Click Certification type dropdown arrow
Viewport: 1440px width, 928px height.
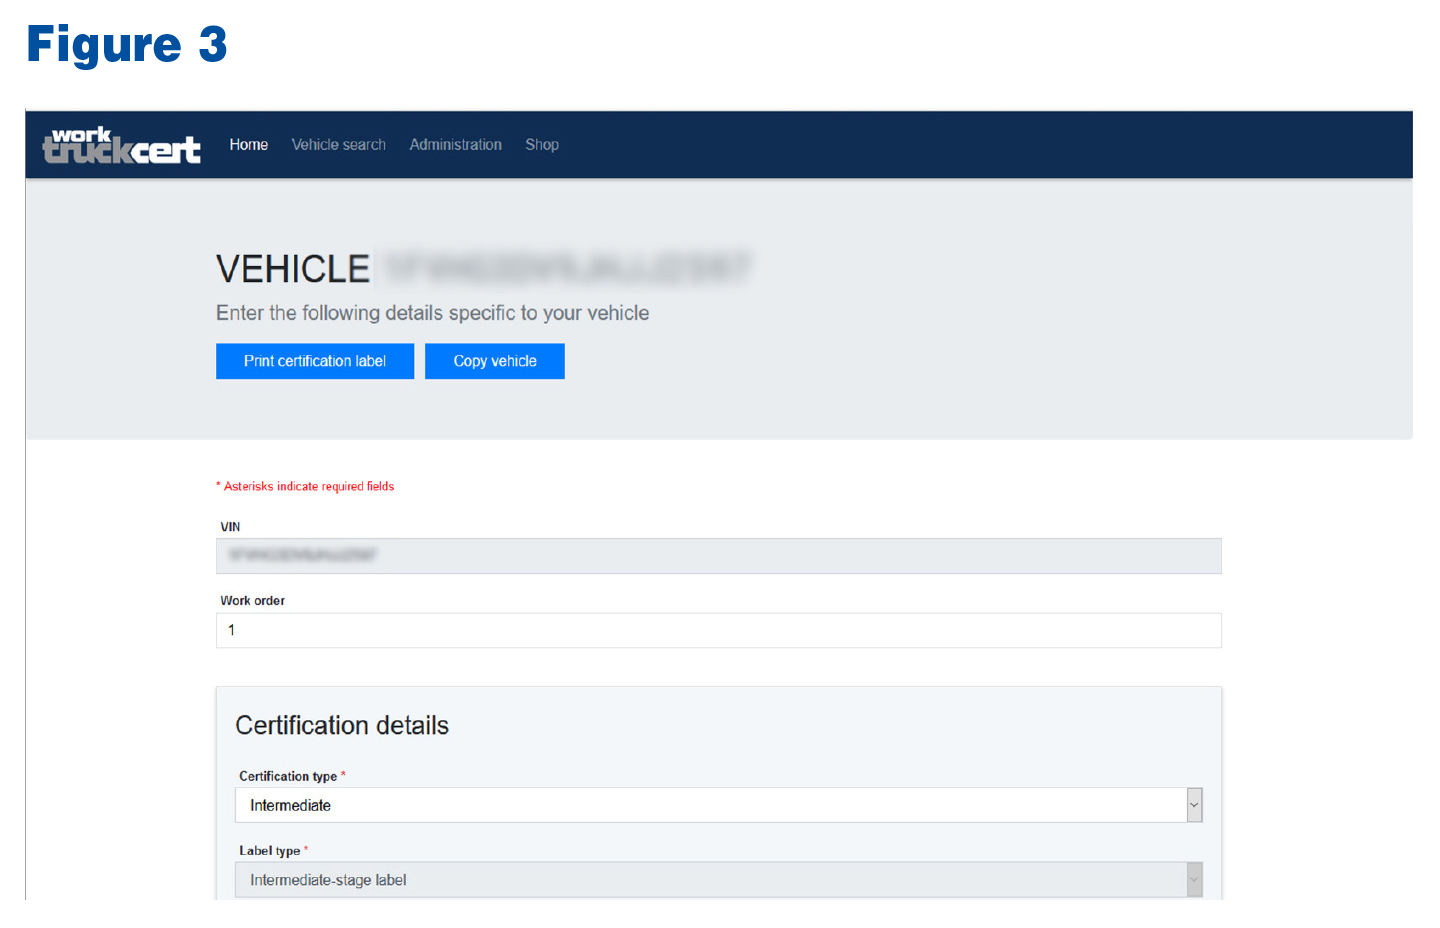[x=1194, y=805]
